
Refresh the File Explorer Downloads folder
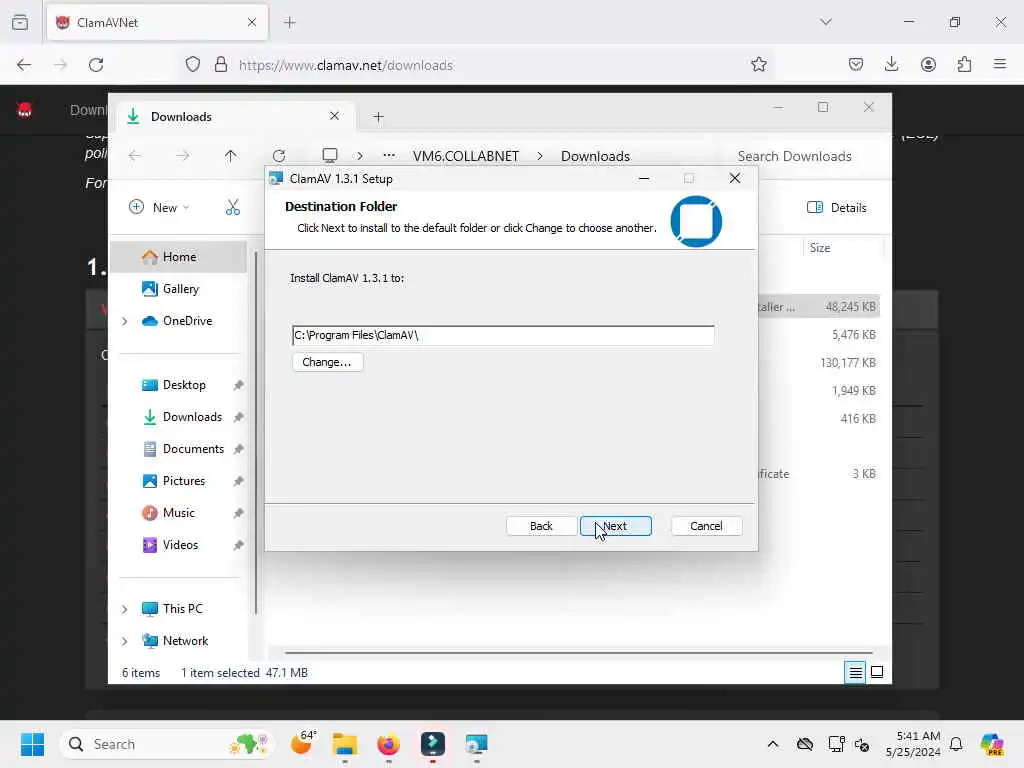point(279,156)
